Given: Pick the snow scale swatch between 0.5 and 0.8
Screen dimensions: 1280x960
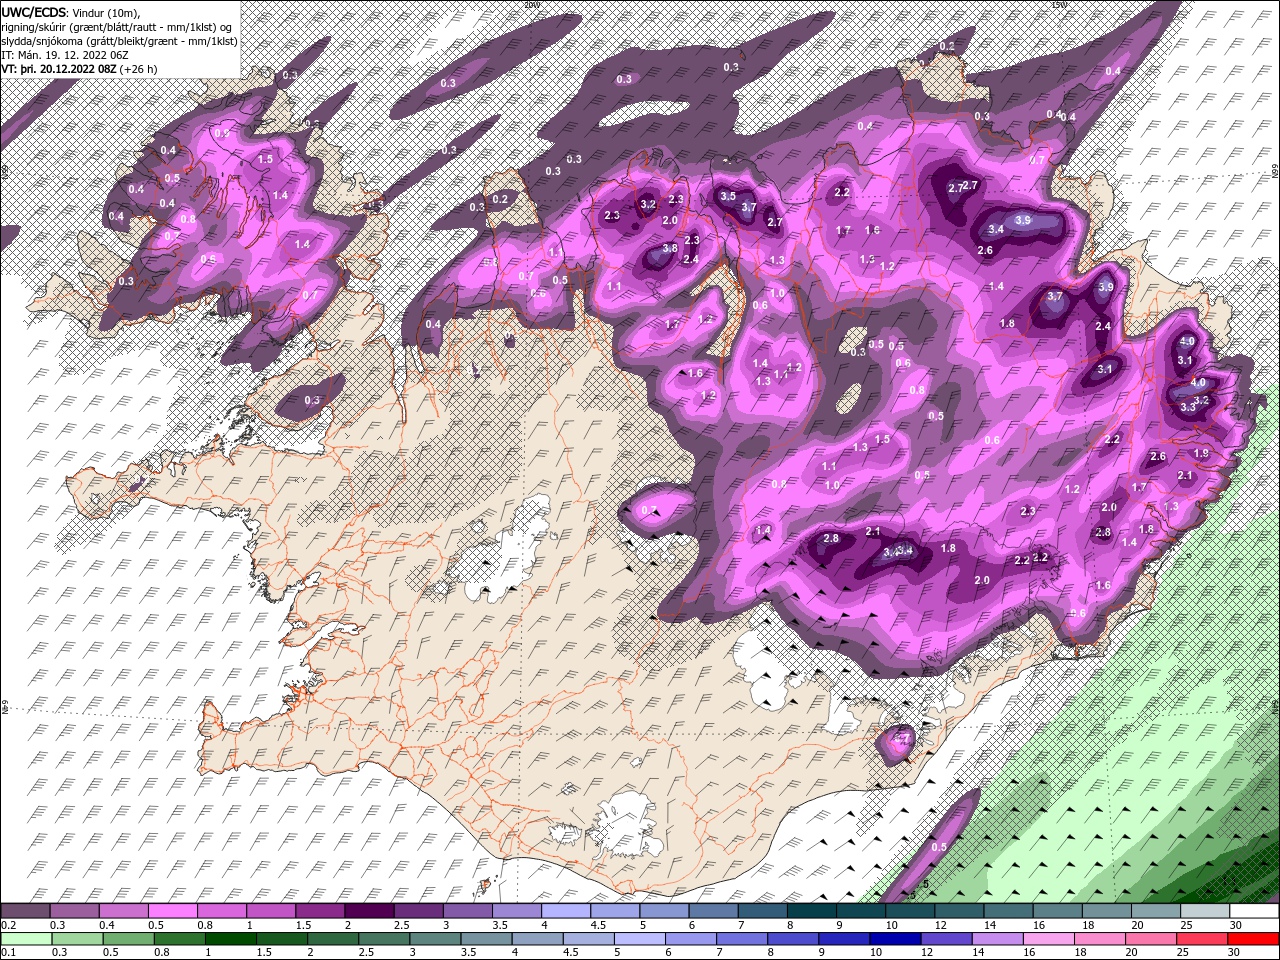Looking at the screenshot, I should point(172,911).
